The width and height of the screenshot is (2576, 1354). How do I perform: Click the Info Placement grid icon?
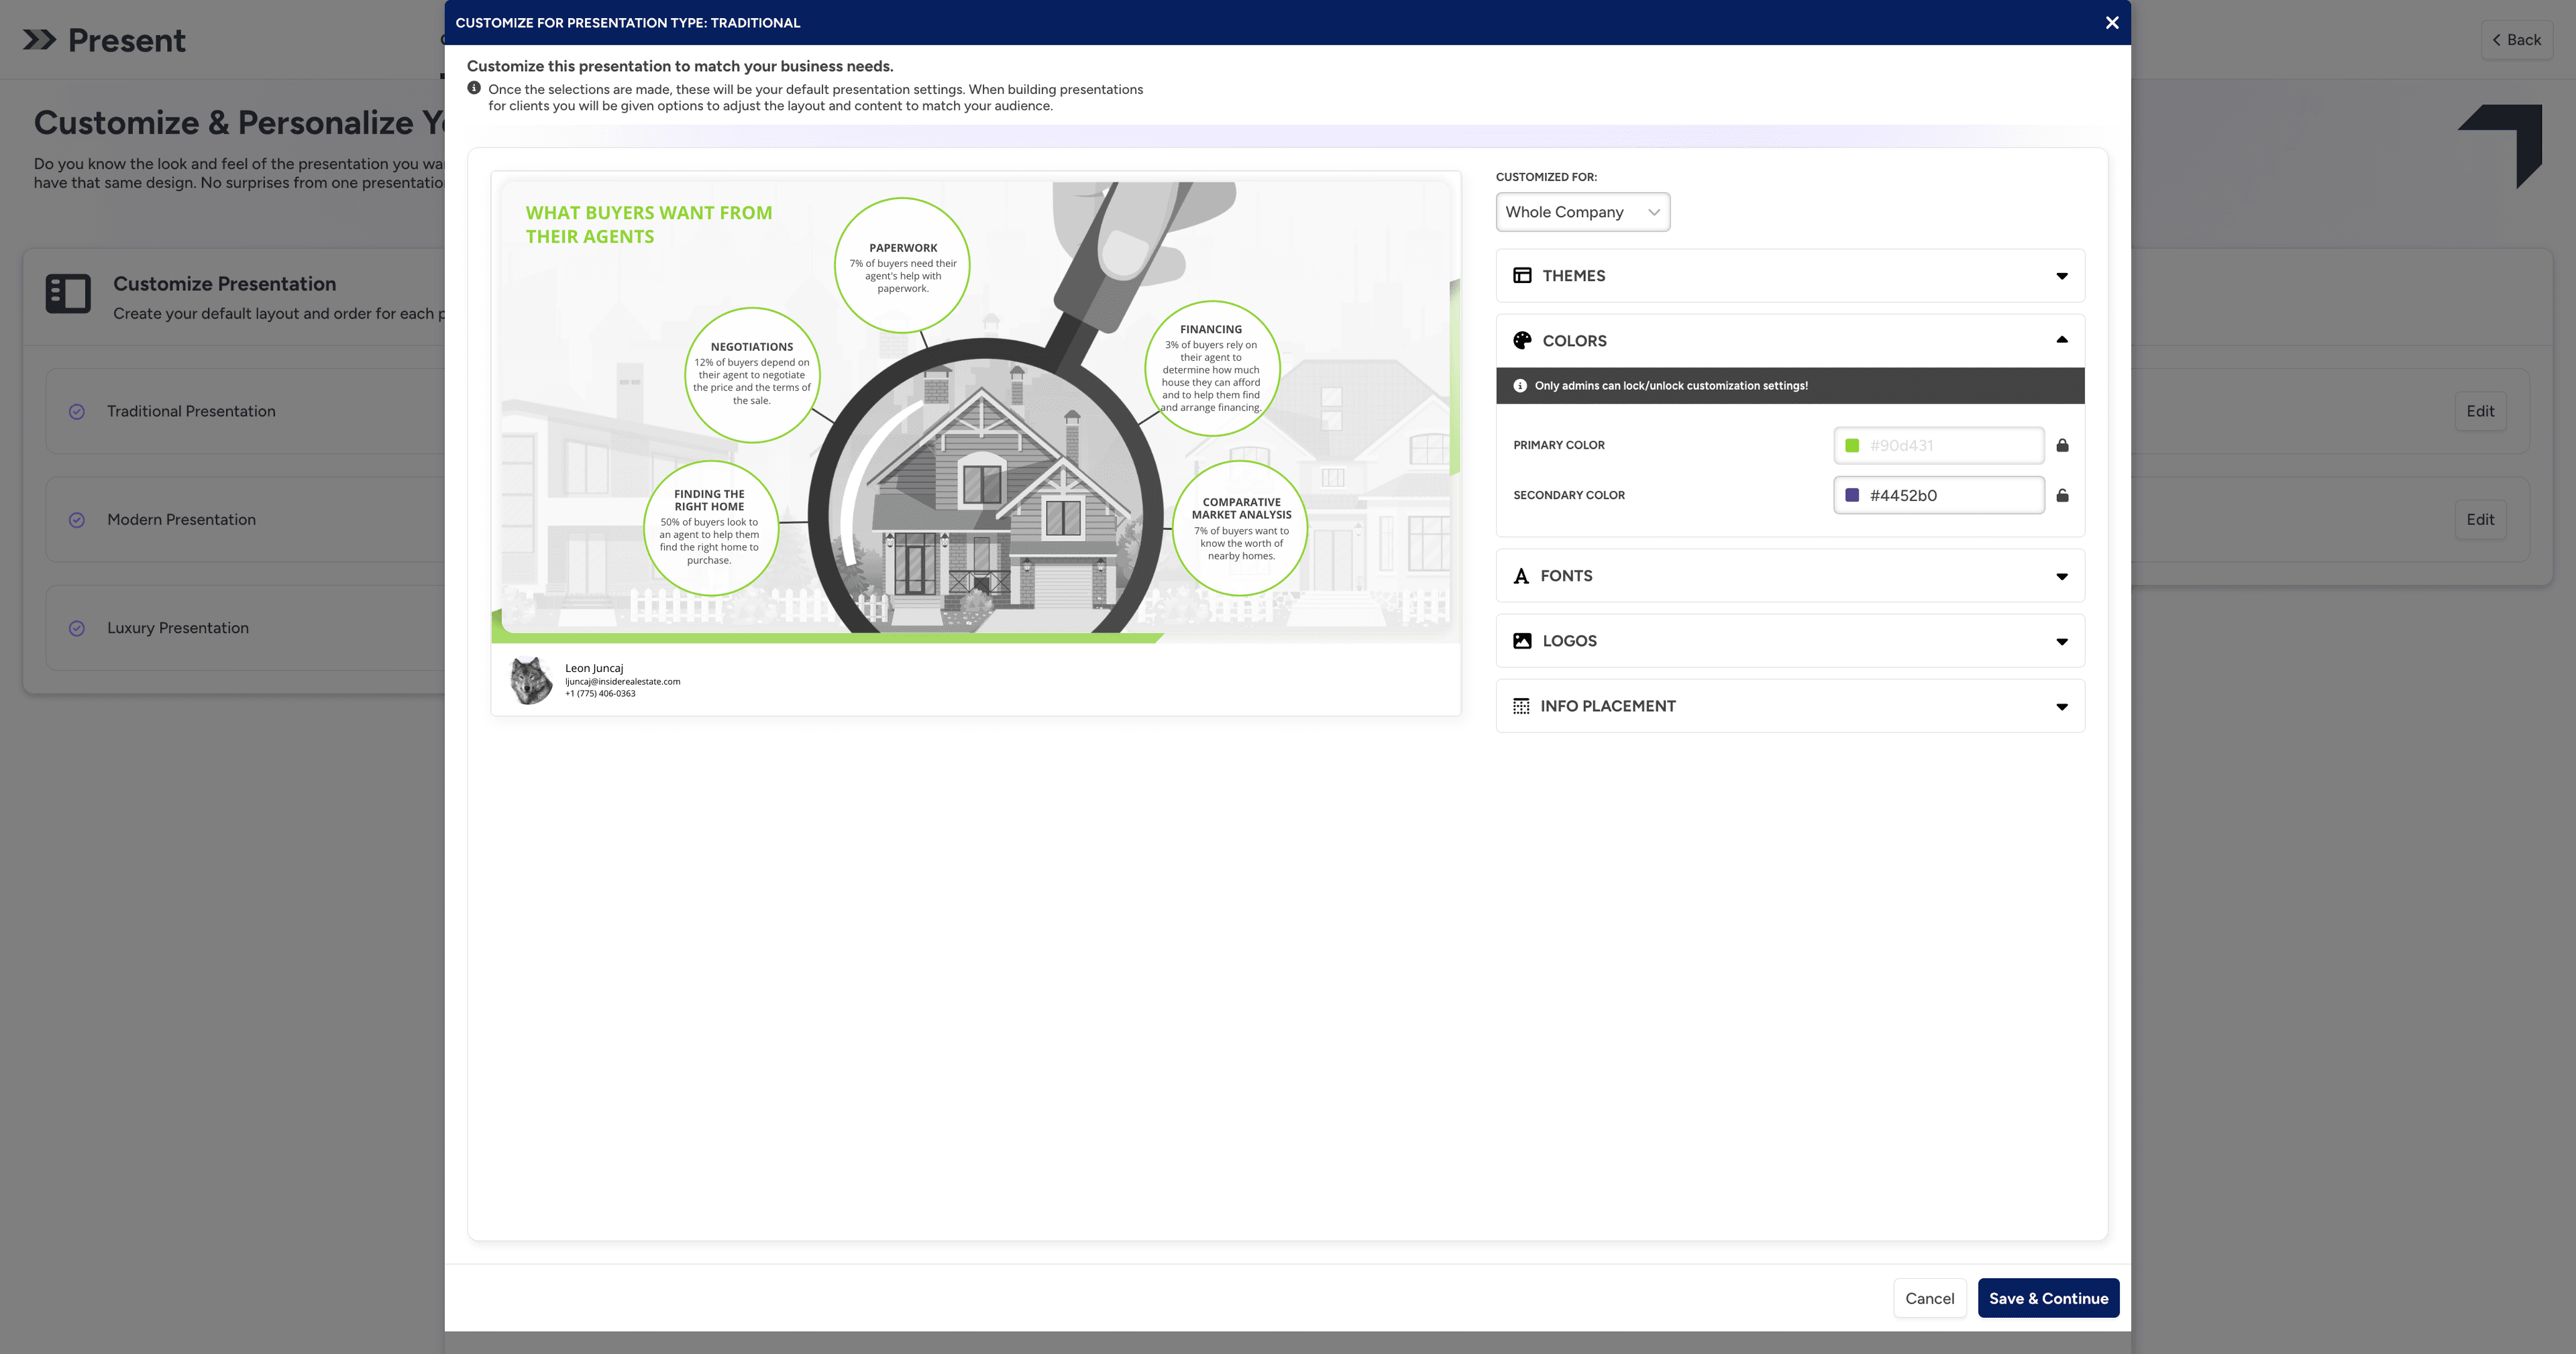pyautogui.click(x=1521, y=706)
